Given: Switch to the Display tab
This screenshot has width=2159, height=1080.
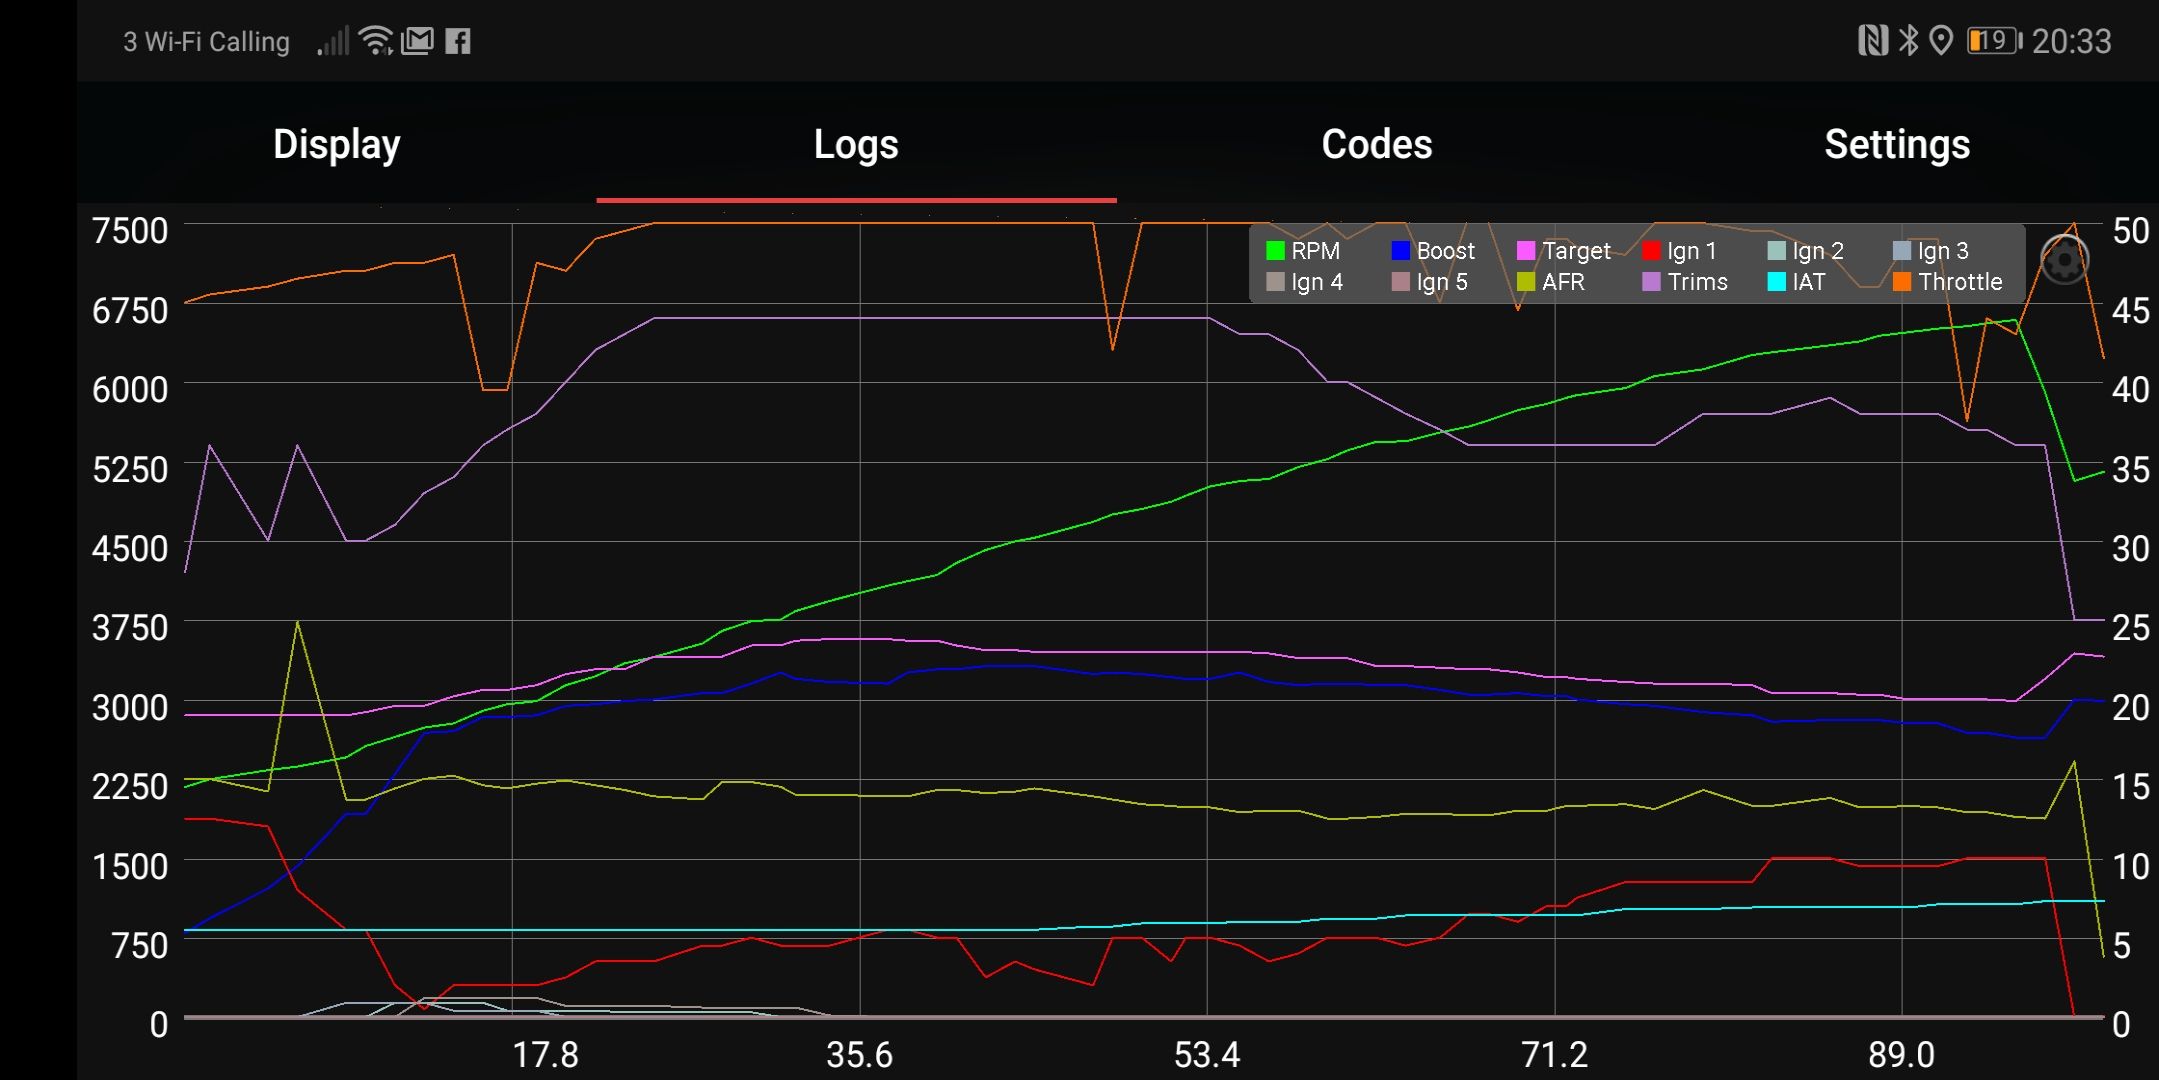Looking at the screenshot, I should click(x=335, y=144).
